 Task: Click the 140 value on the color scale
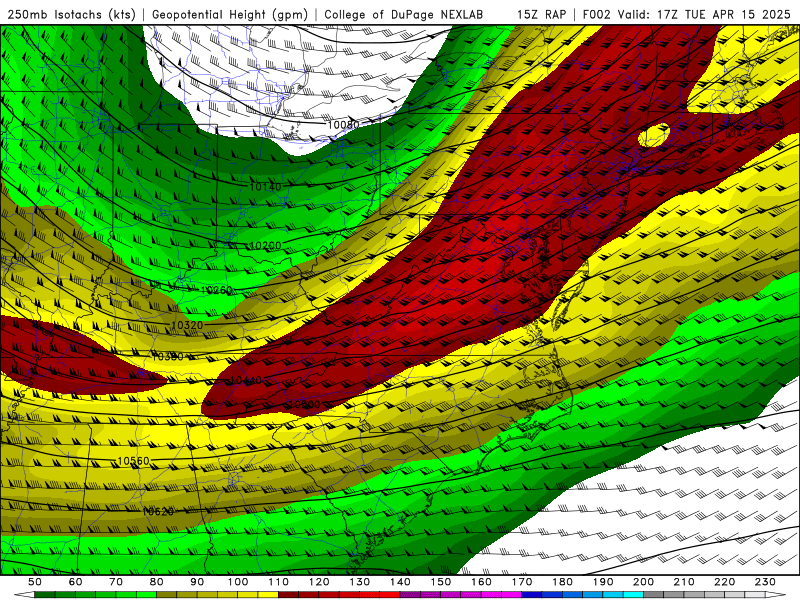click(401, 582)
